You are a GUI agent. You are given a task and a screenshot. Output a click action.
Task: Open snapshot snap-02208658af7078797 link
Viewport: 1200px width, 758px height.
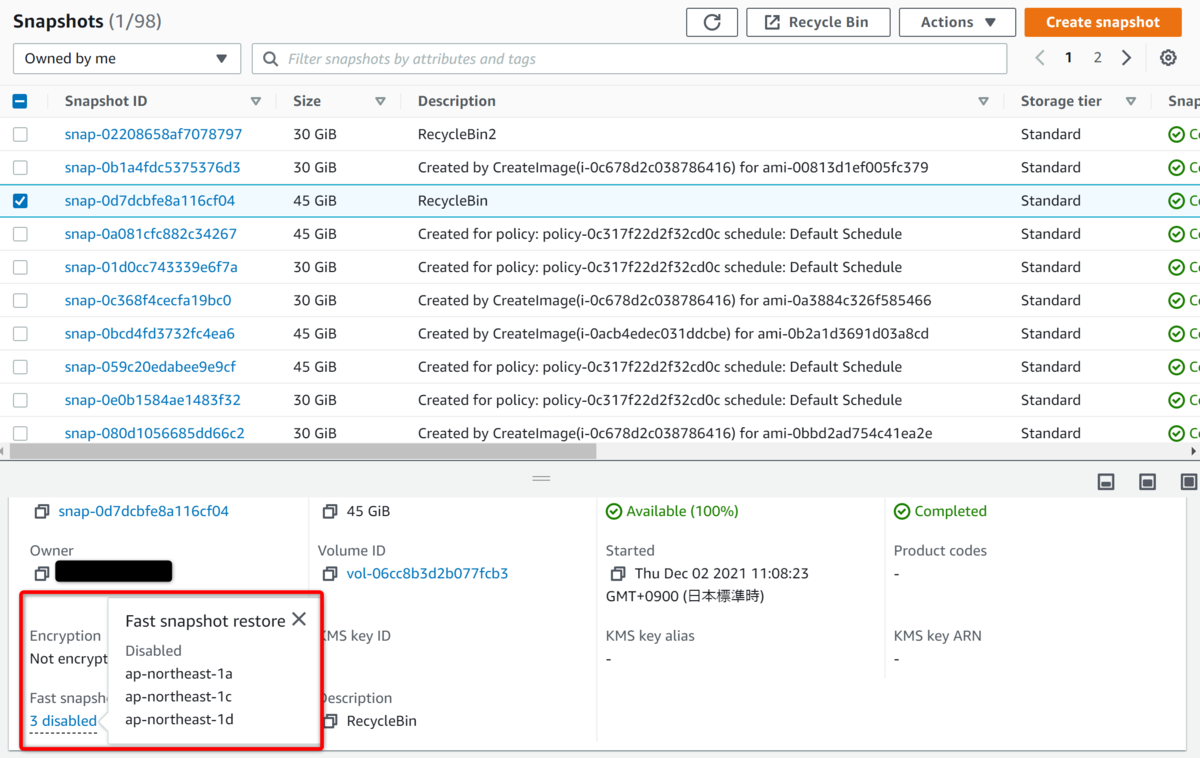(153, 134)
